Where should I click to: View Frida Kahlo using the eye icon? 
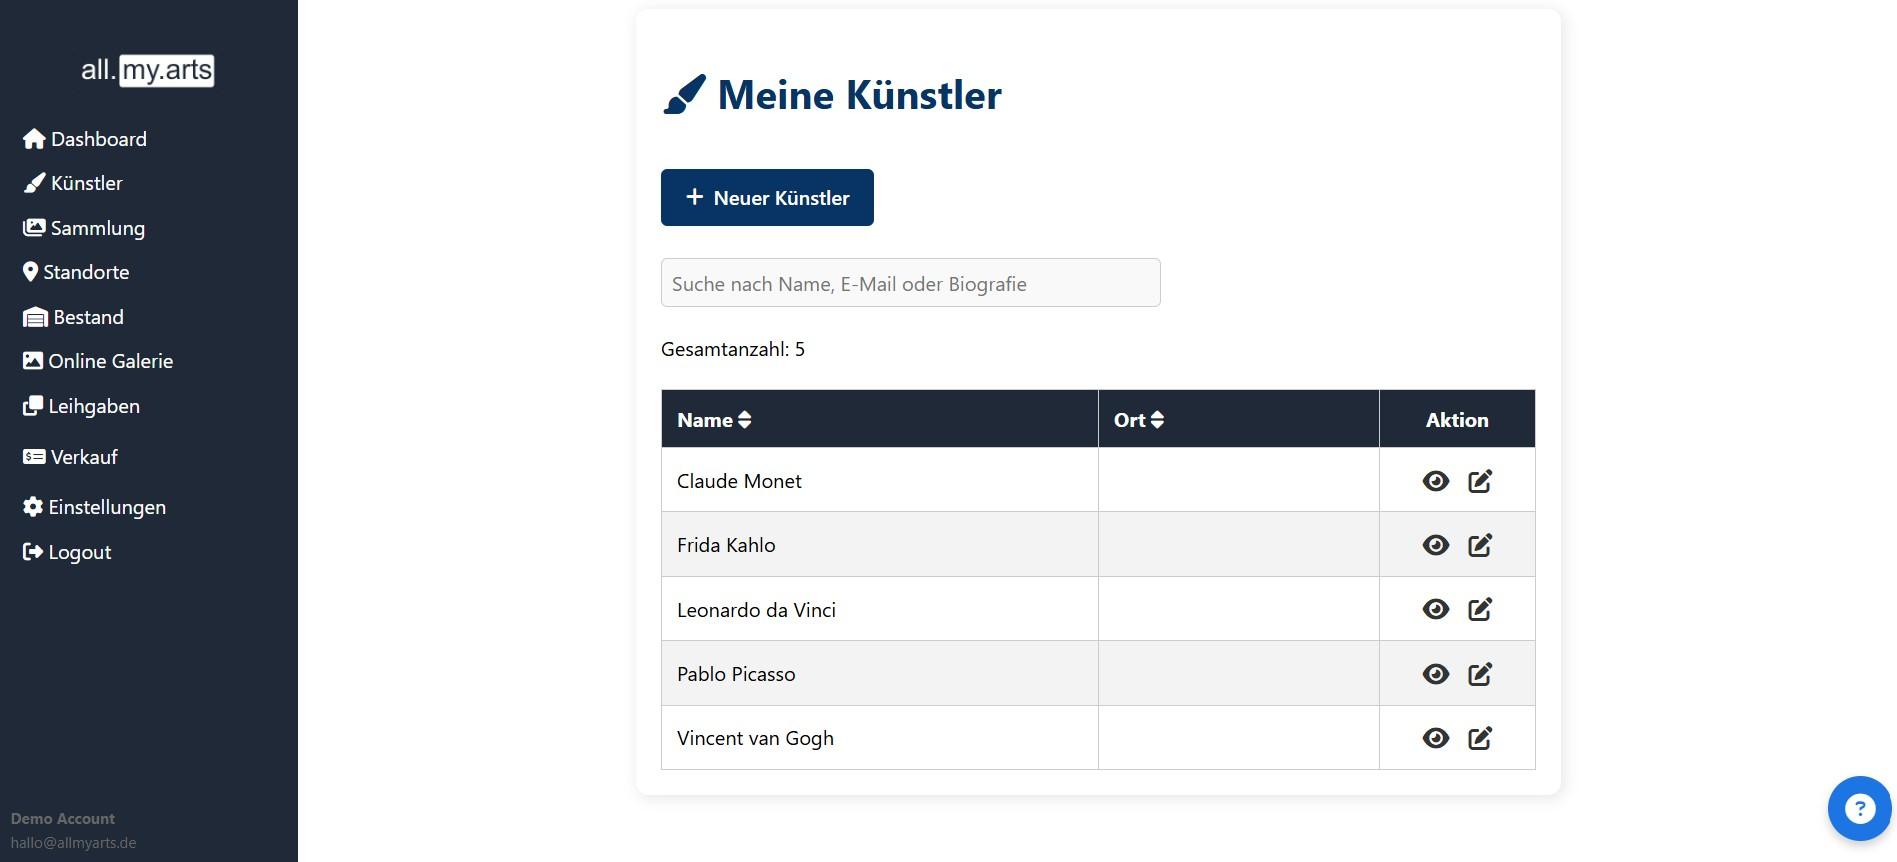(1436, 545)
